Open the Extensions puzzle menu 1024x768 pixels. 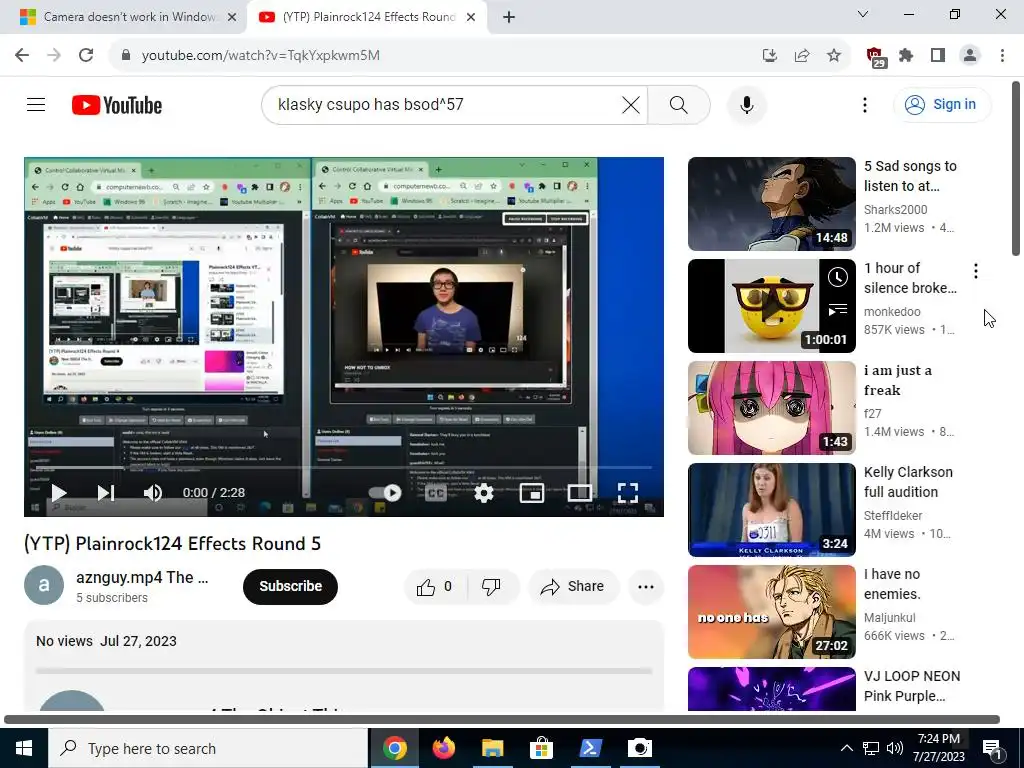(x=906, y=55)
